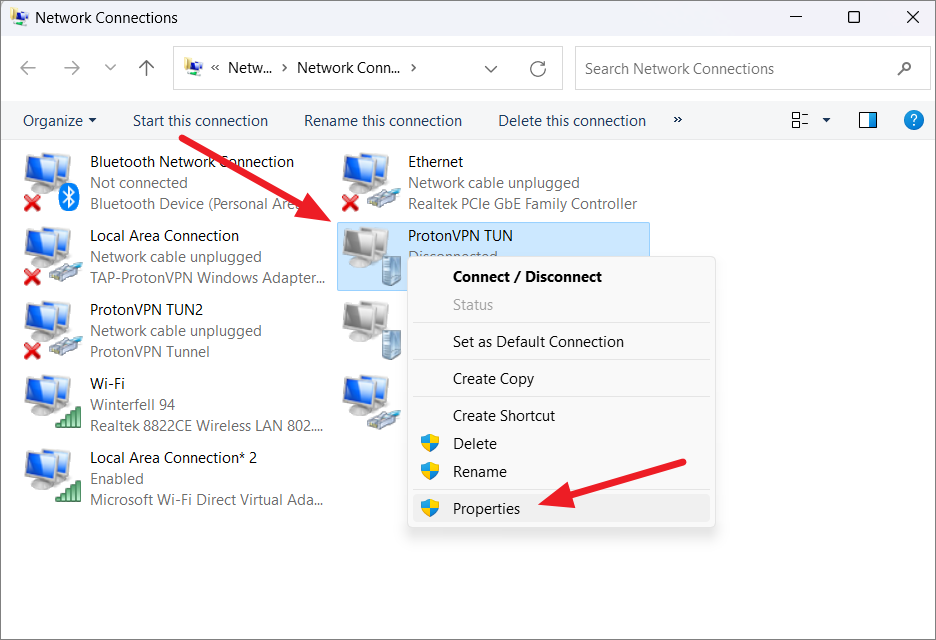Click the Network Connections title bar icon
The width and height of the screenshot is (936, 640).
pos(19,17)
